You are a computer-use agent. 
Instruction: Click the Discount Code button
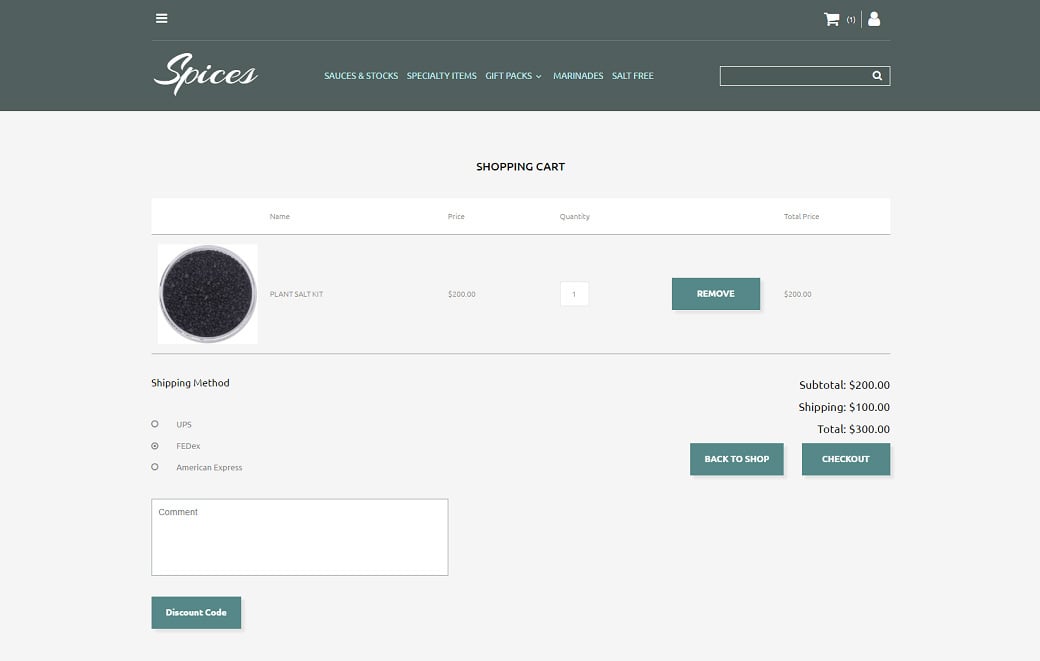pos(196,612)
